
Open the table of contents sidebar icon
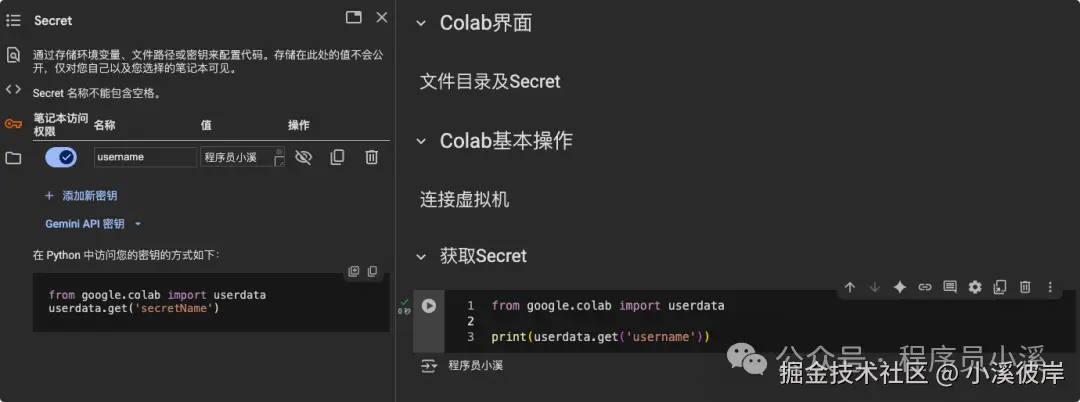point(13,20)
